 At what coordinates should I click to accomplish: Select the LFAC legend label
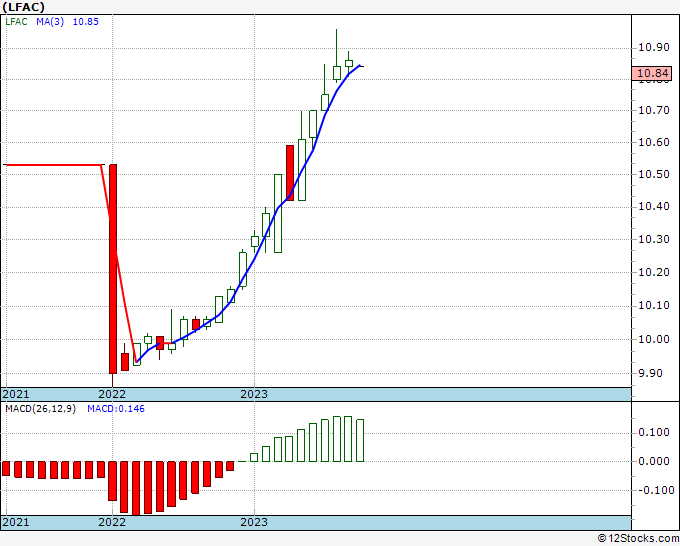[x=16, y=22]
